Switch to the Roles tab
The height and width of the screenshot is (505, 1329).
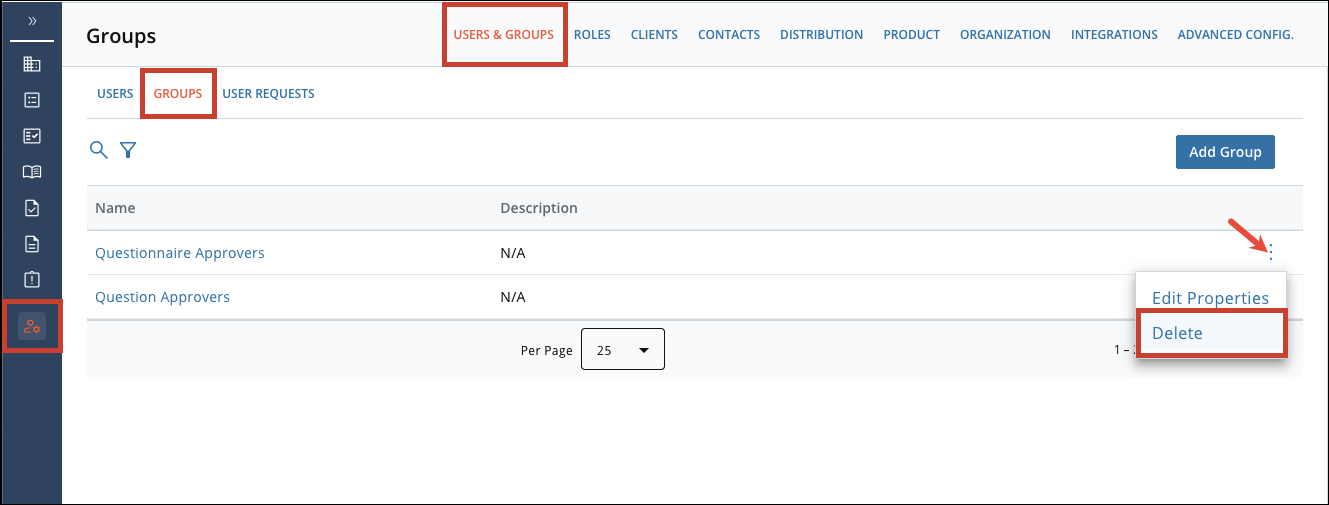point(592,34)
